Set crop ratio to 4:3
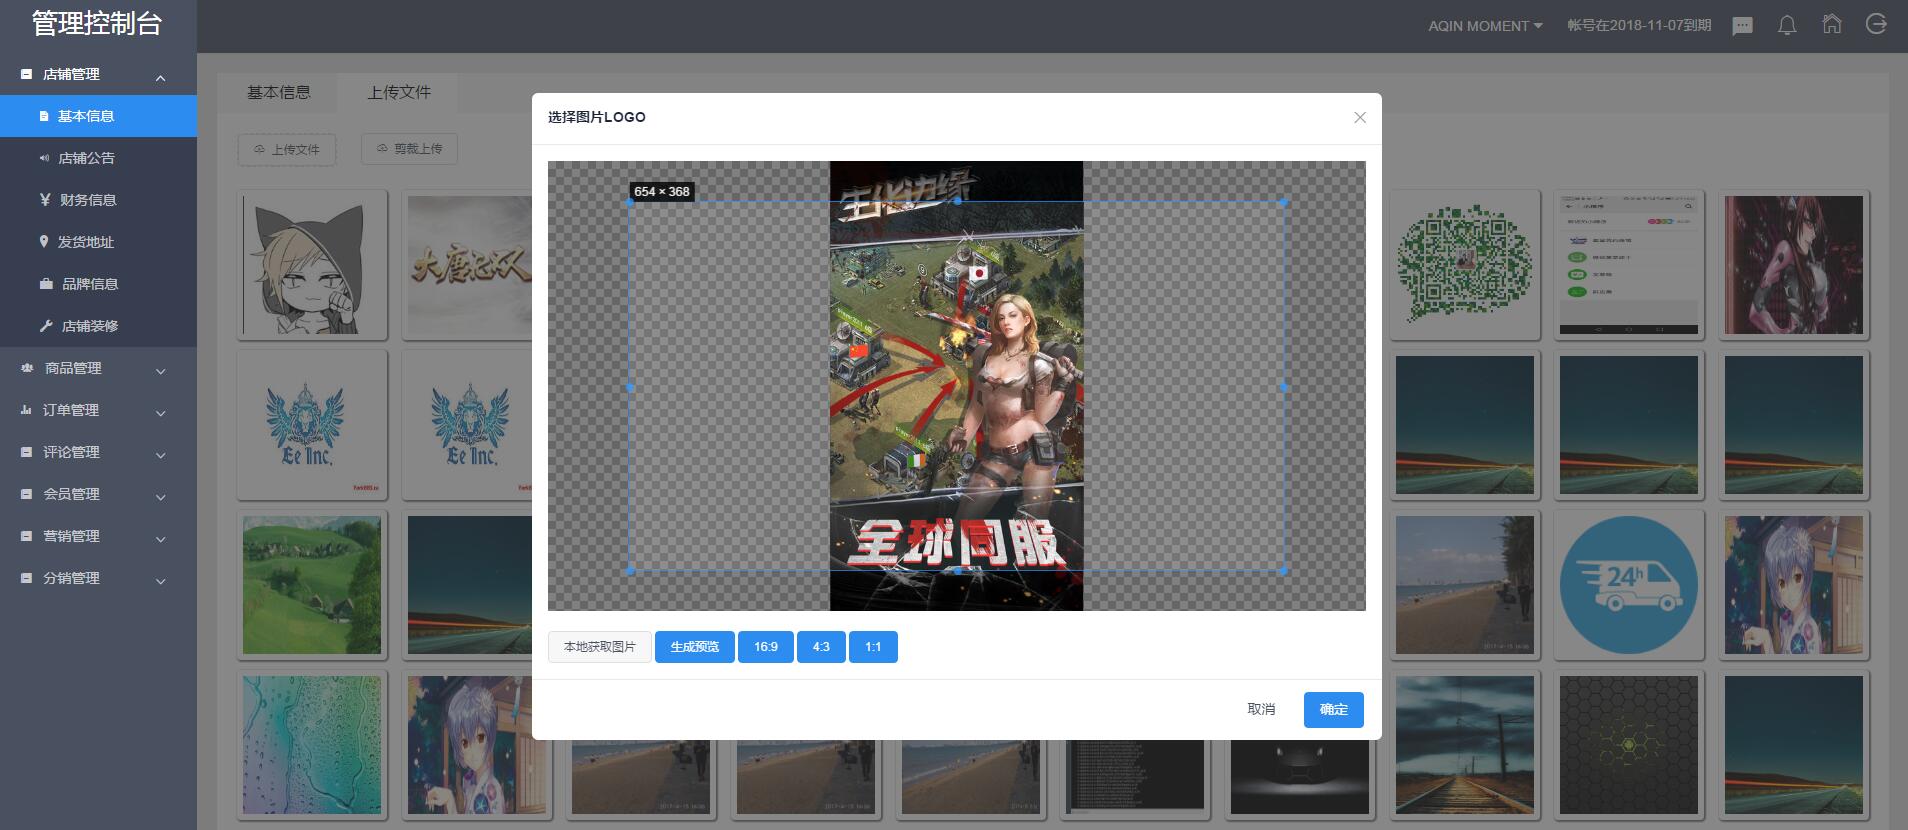Viewport: 1908px width, 830px height. point(821,647)
